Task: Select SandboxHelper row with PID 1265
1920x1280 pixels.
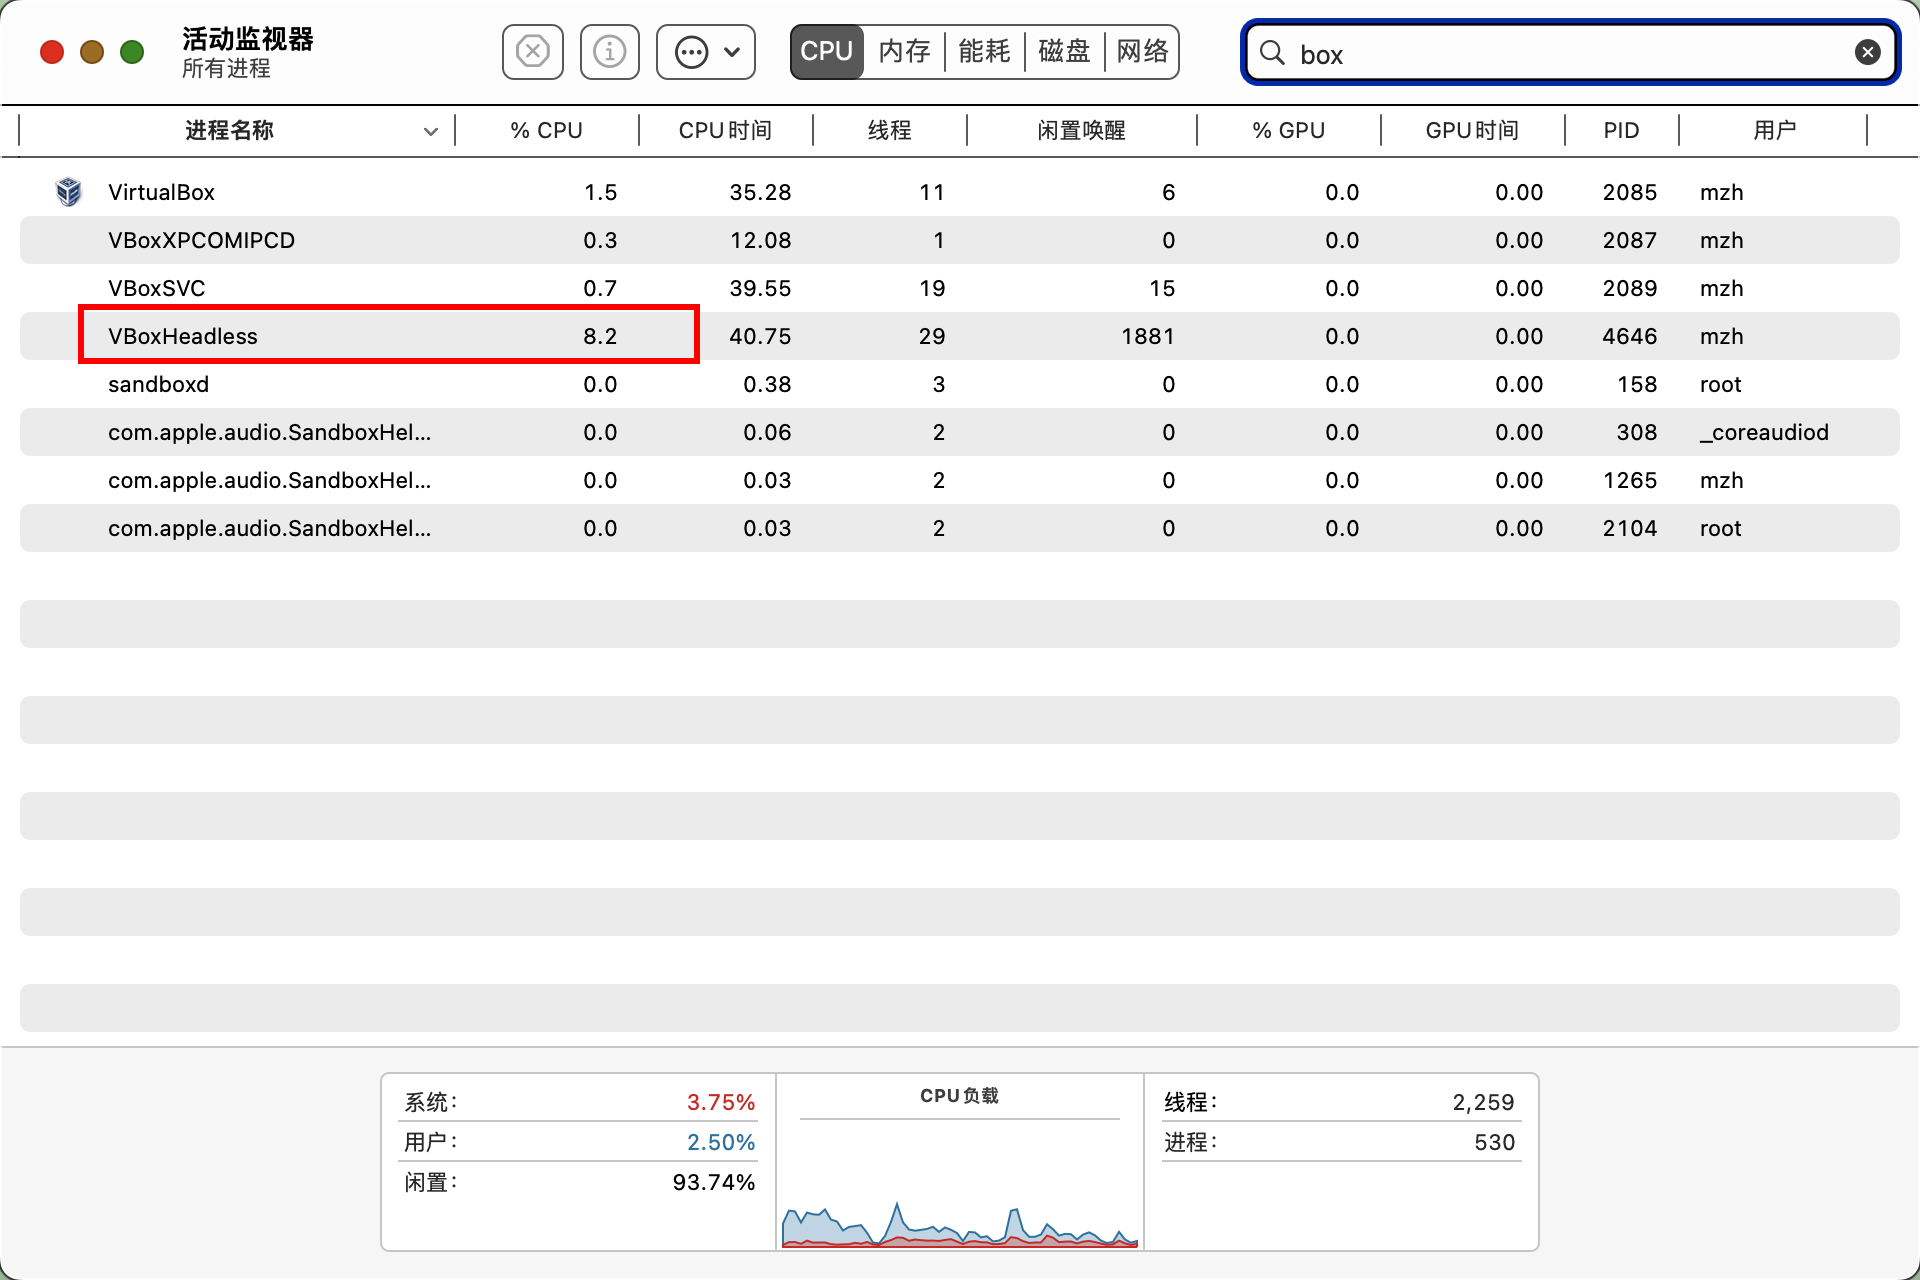Action: 960,480
